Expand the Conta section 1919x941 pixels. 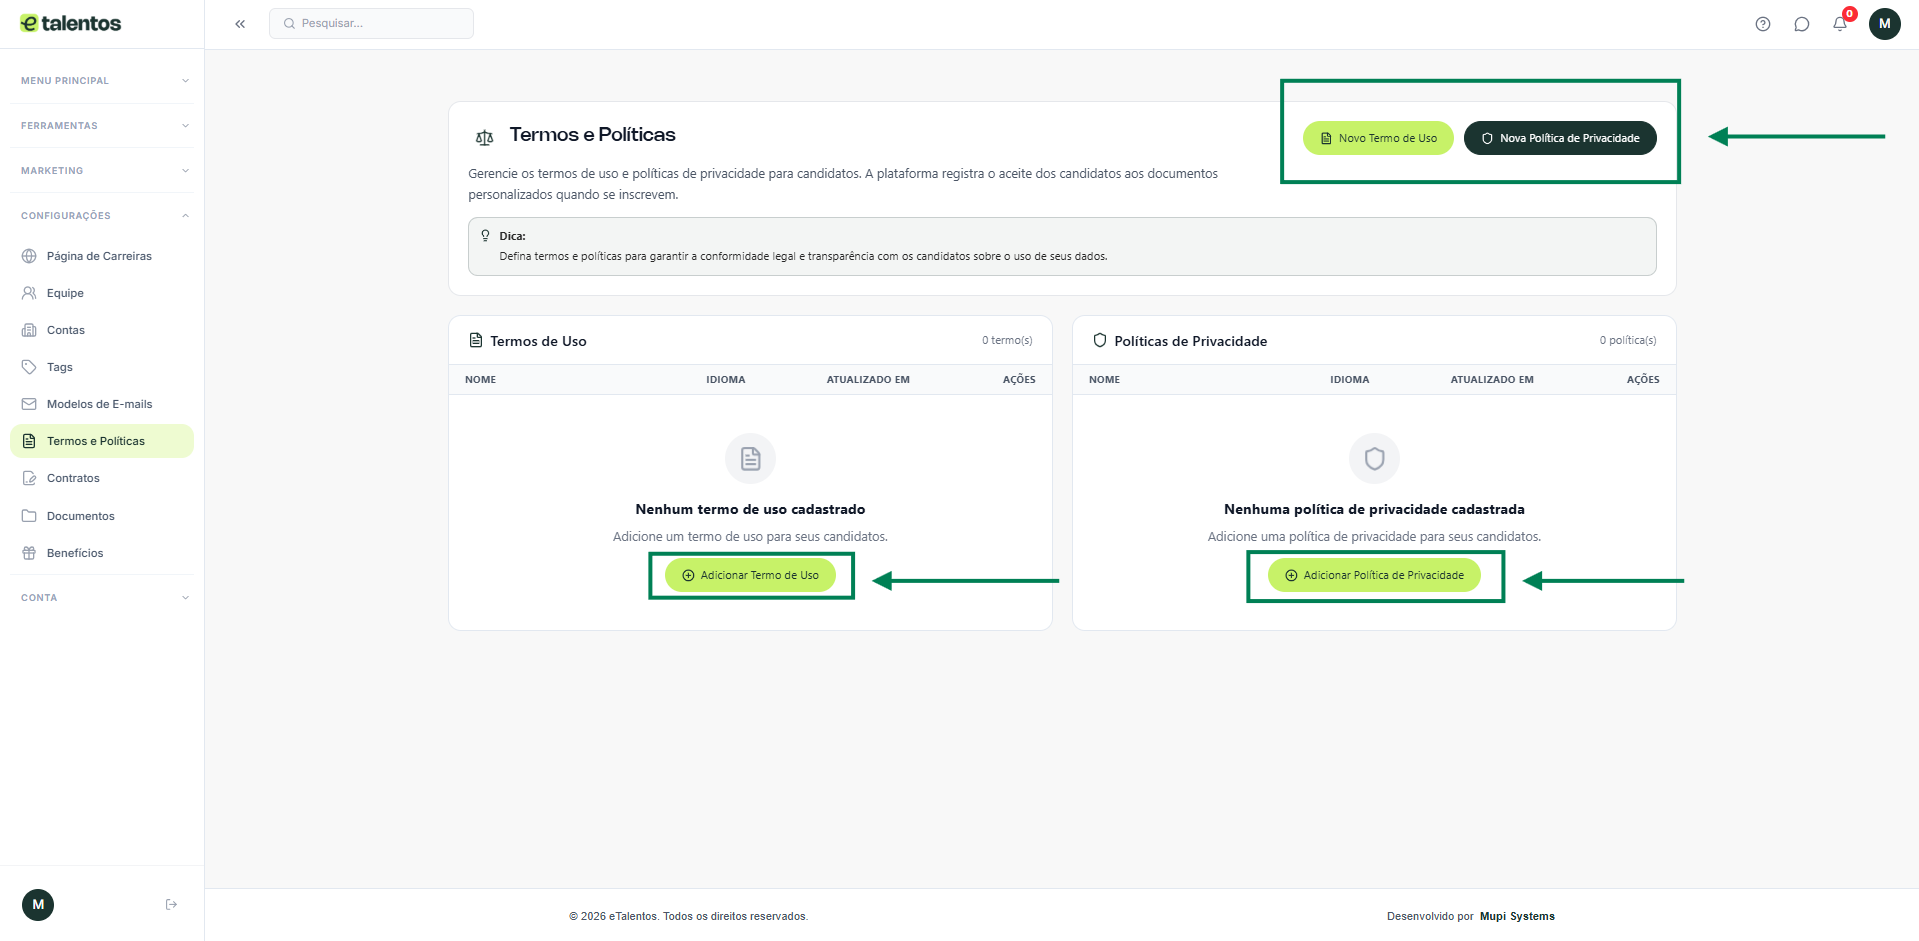pos(102,598)
